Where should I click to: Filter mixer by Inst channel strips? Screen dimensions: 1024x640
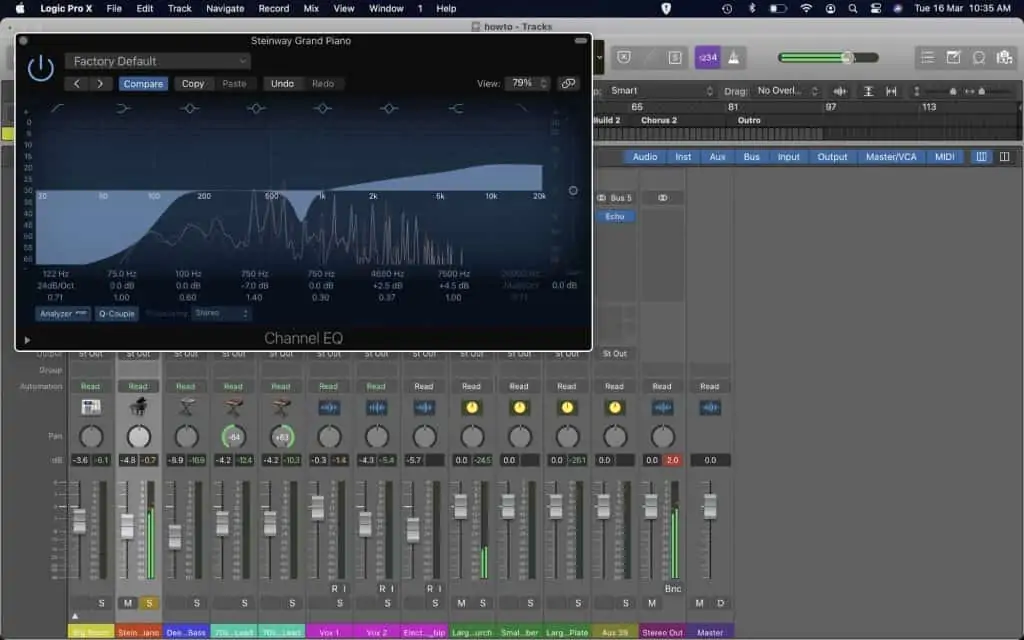pos(682,157)
